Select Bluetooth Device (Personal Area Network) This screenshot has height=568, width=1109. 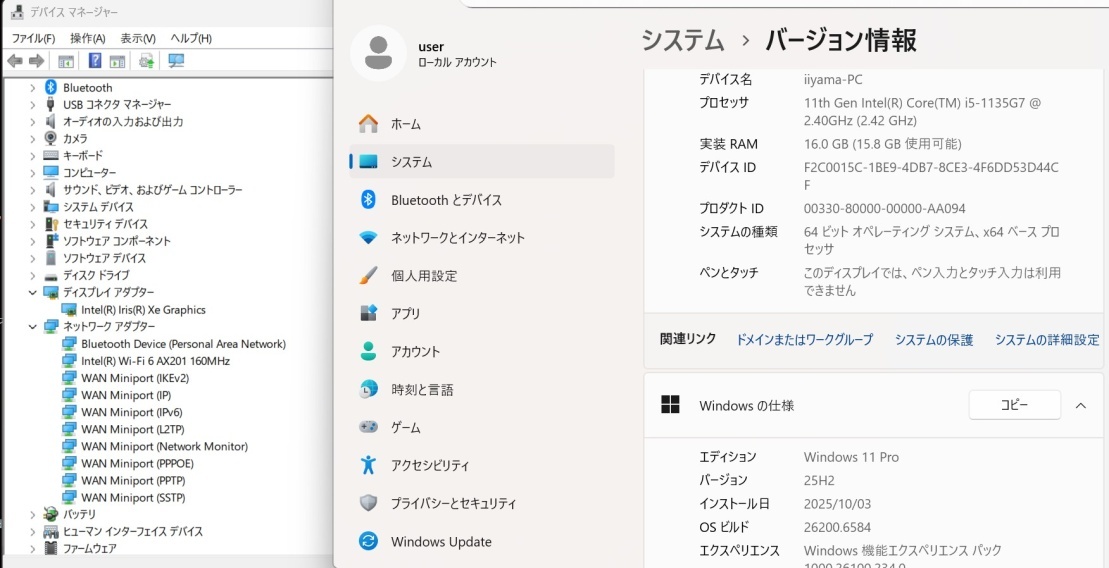[183, 344]
